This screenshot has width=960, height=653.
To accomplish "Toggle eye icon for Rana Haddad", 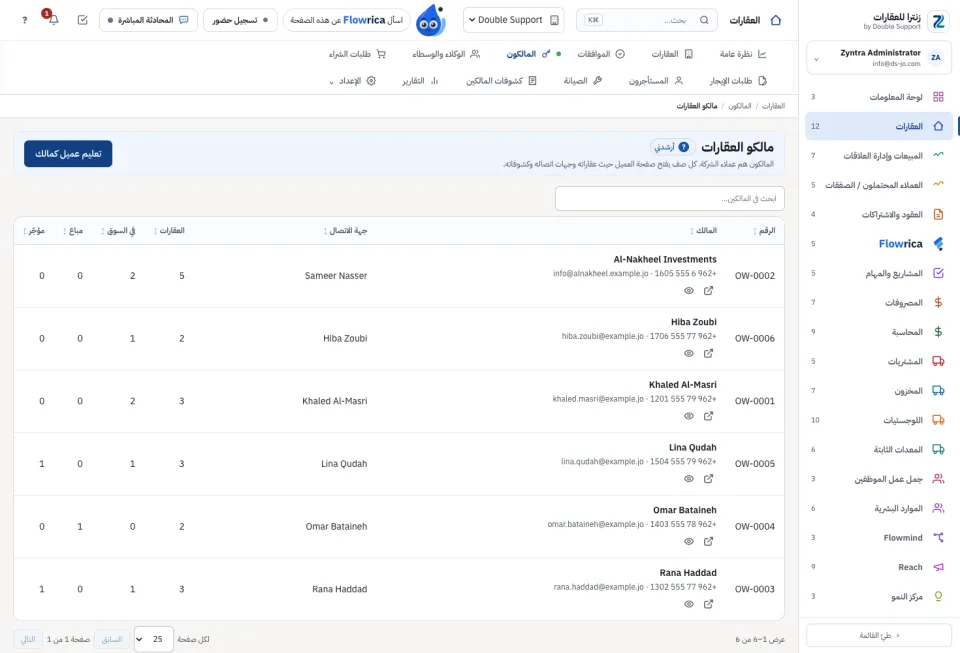I will click(689, 604).
